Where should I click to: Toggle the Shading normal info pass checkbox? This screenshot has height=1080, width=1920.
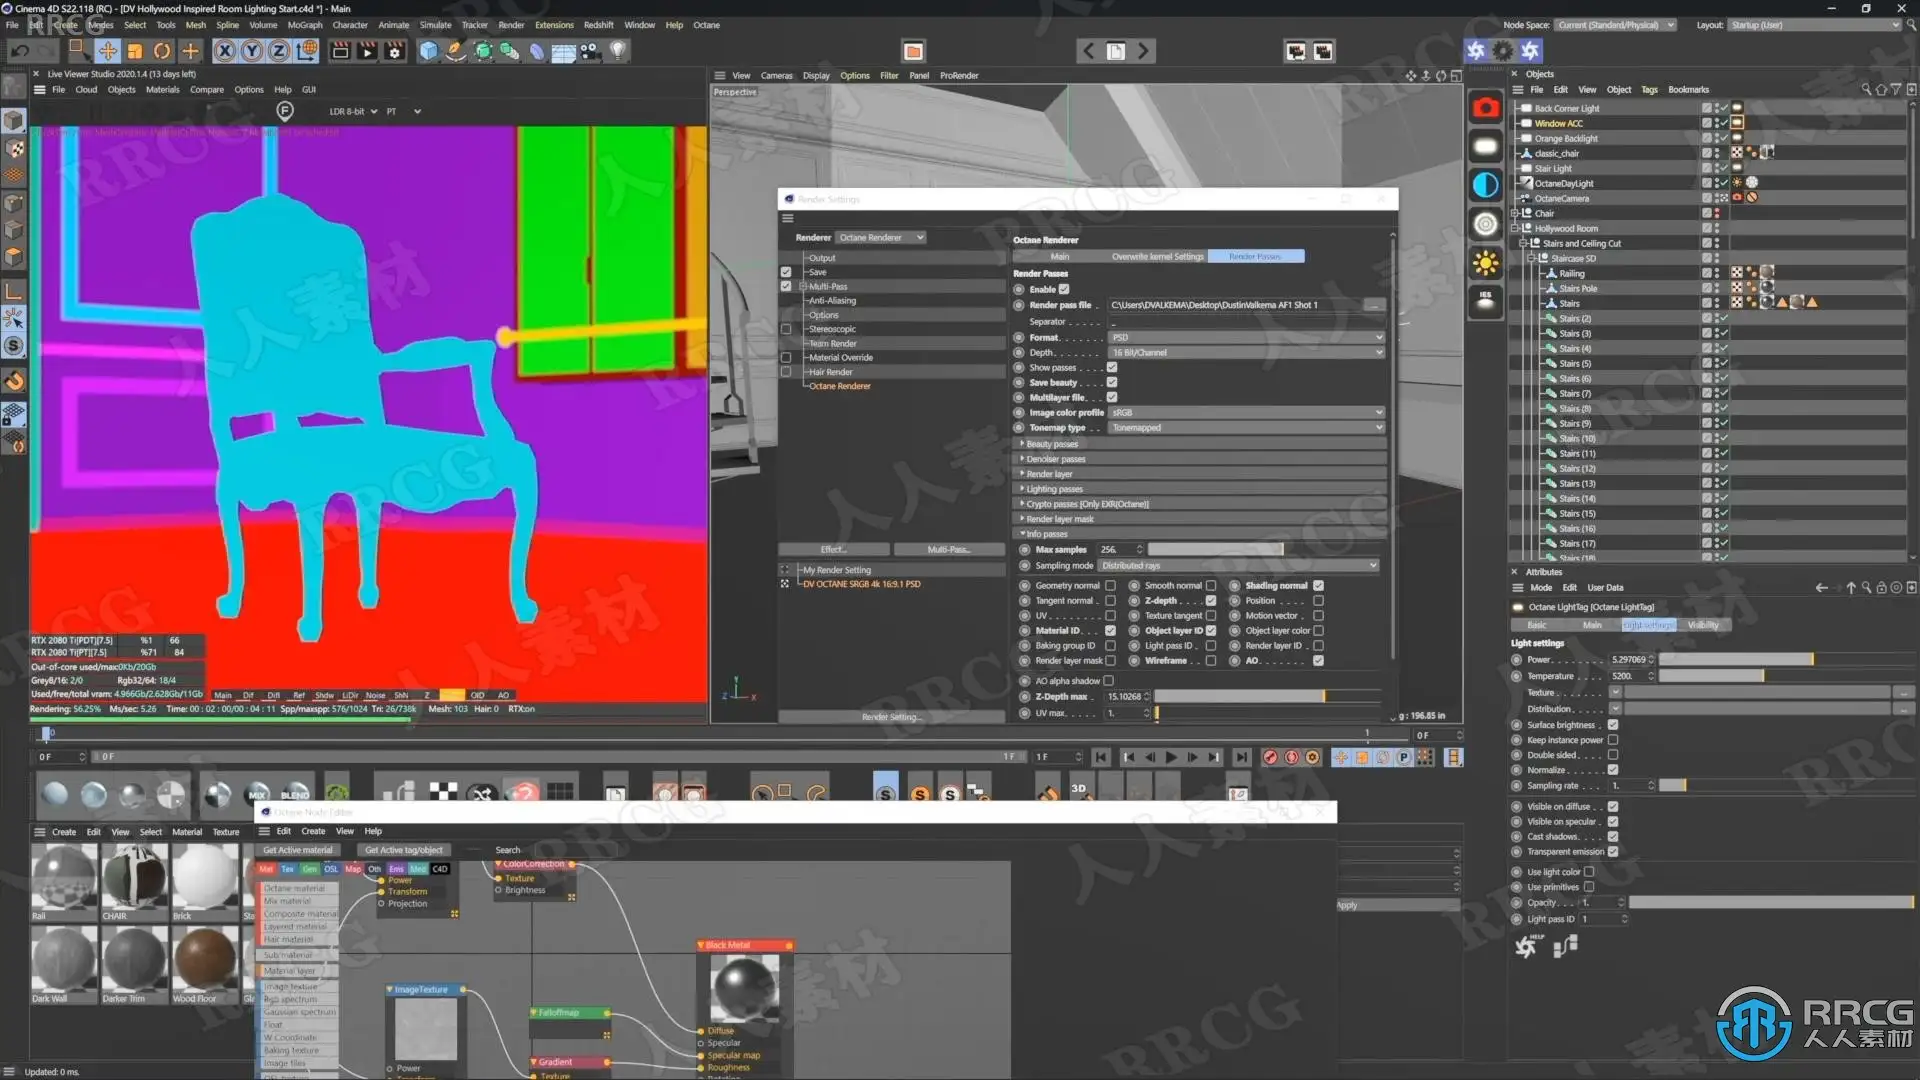point(1318,586)
